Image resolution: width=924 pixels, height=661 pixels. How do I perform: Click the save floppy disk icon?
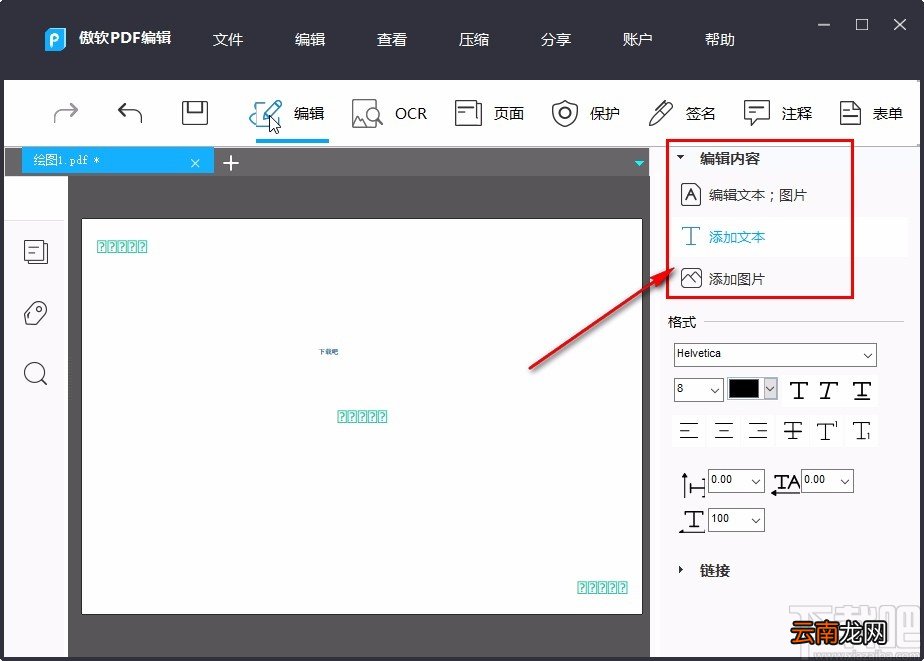coord(194,113)
